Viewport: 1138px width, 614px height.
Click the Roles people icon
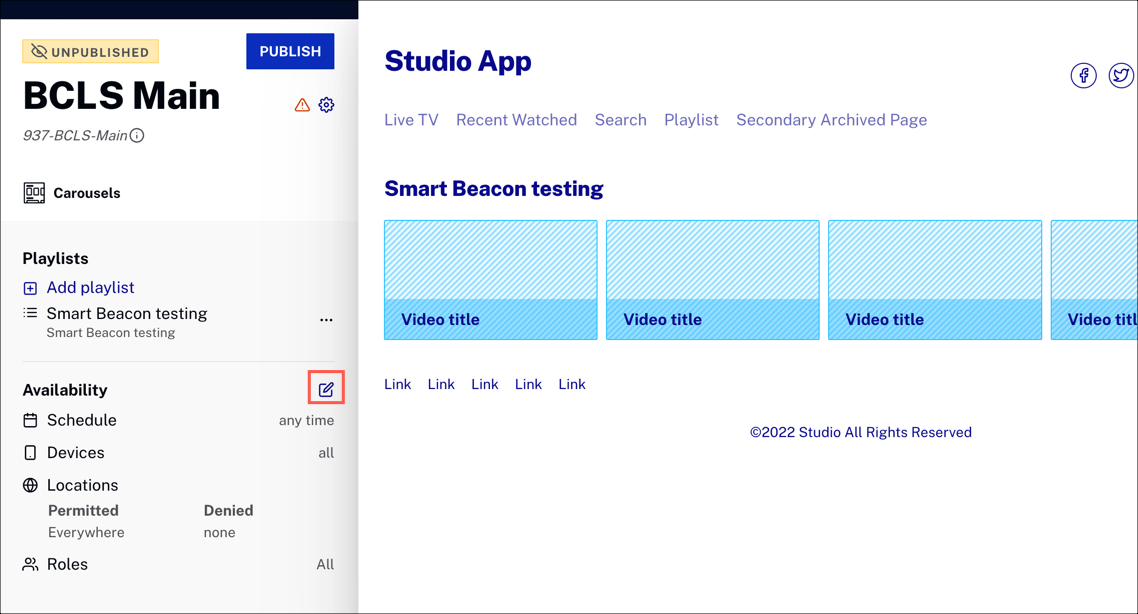30,565
